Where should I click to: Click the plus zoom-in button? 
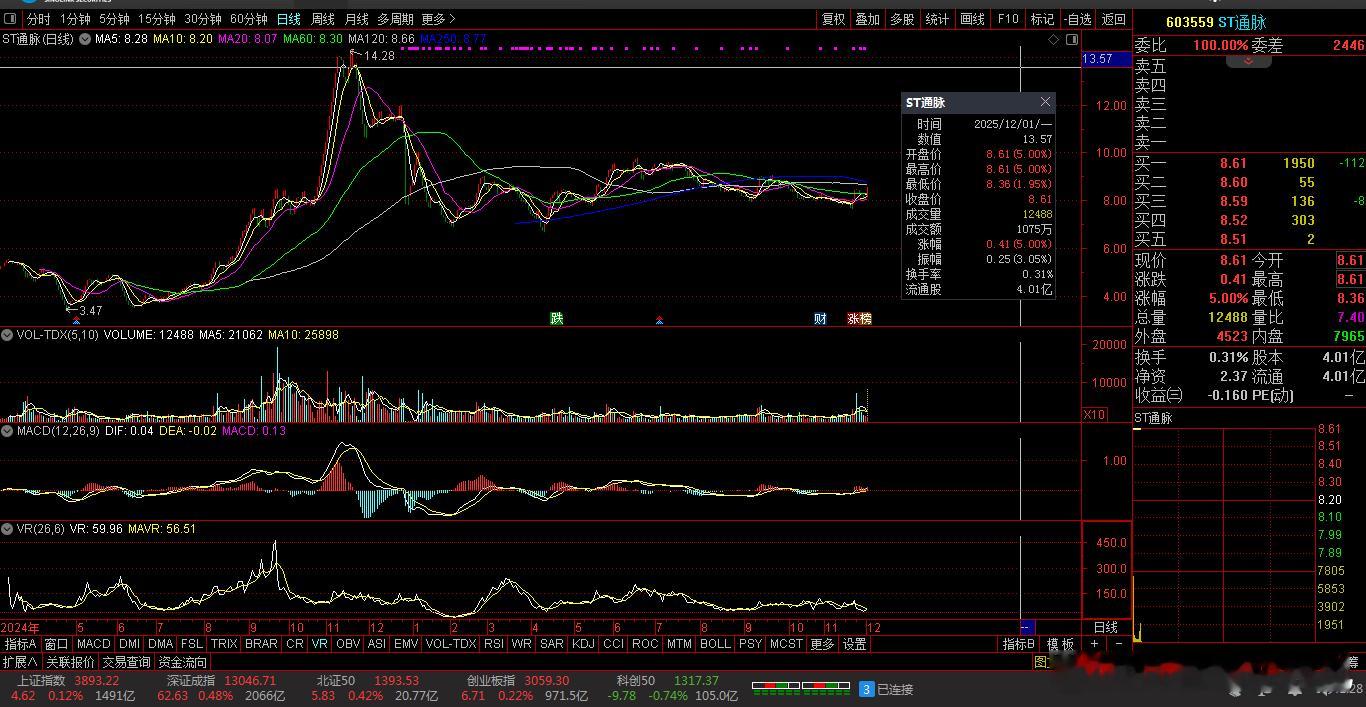pos(1095,644)
